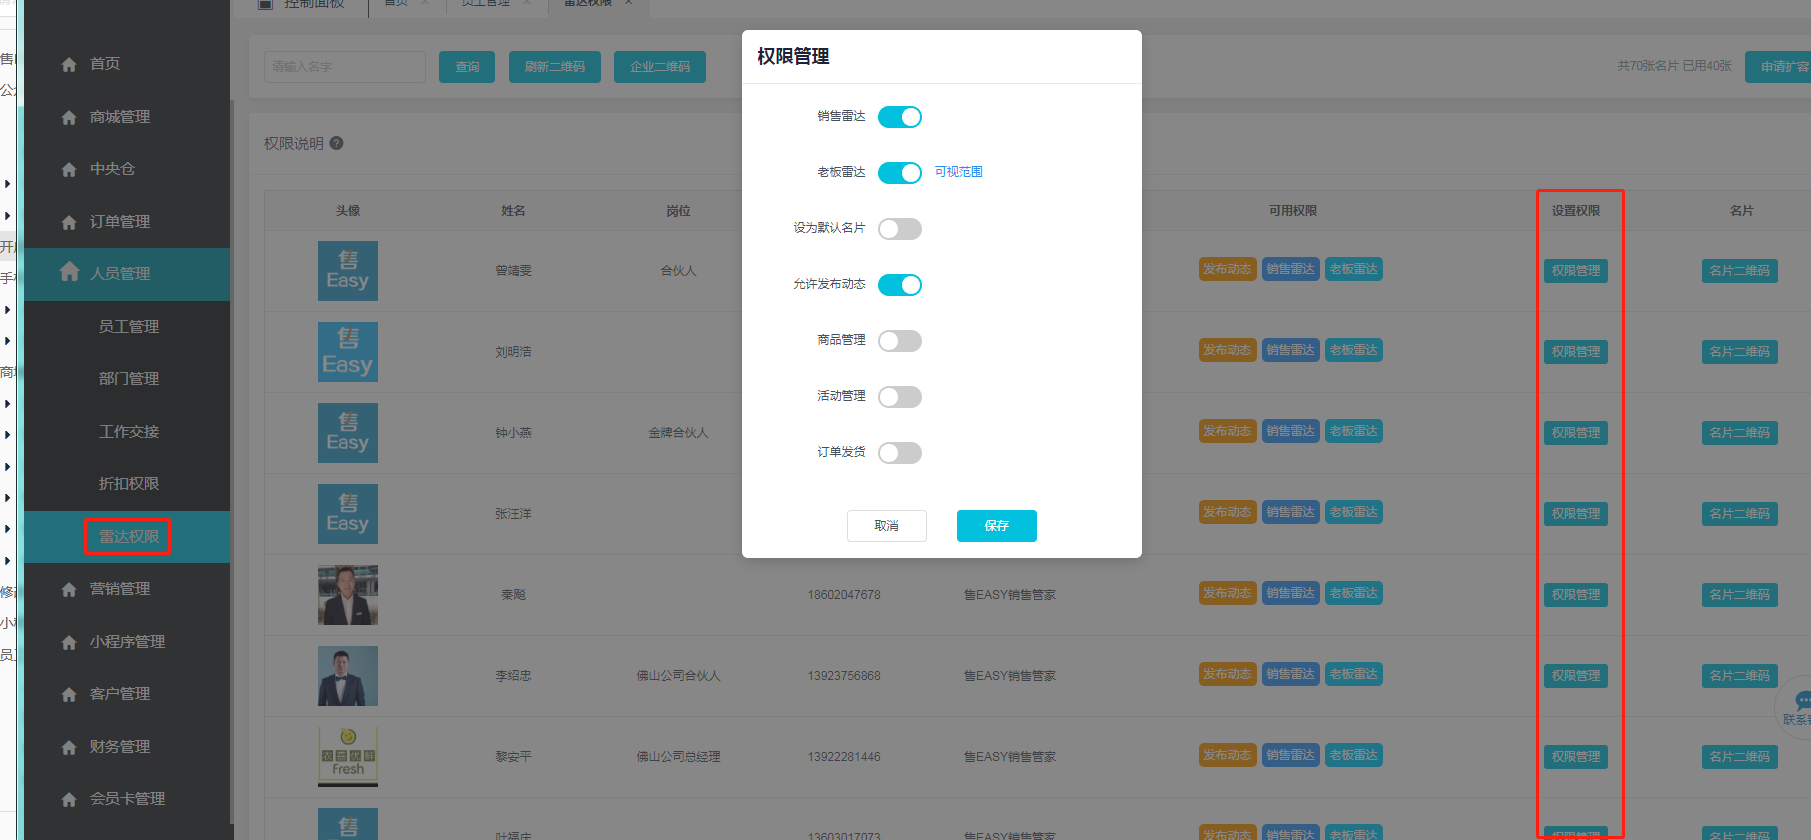The width and height of the screenshot is (1811, 840).
Task: Focus the 请输入名字 search field
Action: (345, 67)
